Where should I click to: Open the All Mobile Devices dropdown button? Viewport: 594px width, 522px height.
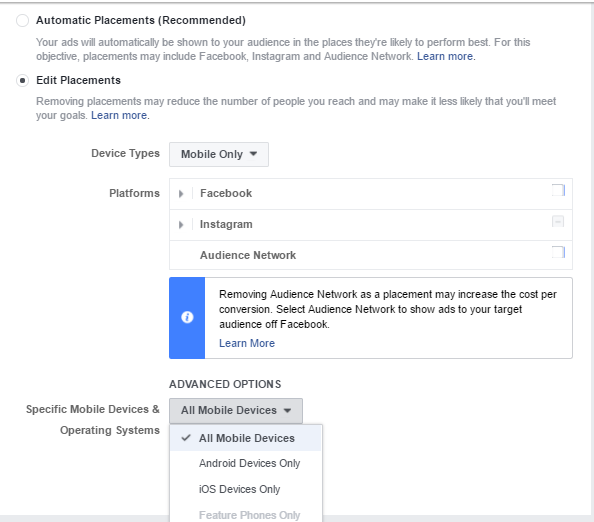click(236, 411)
